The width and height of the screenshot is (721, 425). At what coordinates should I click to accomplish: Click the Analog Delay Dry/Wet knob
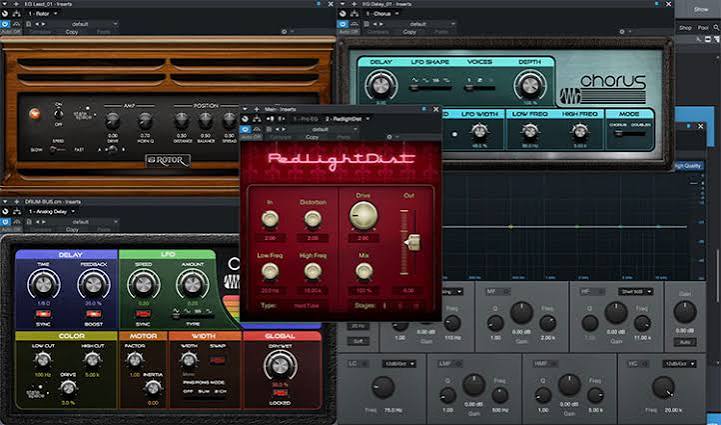280,366
